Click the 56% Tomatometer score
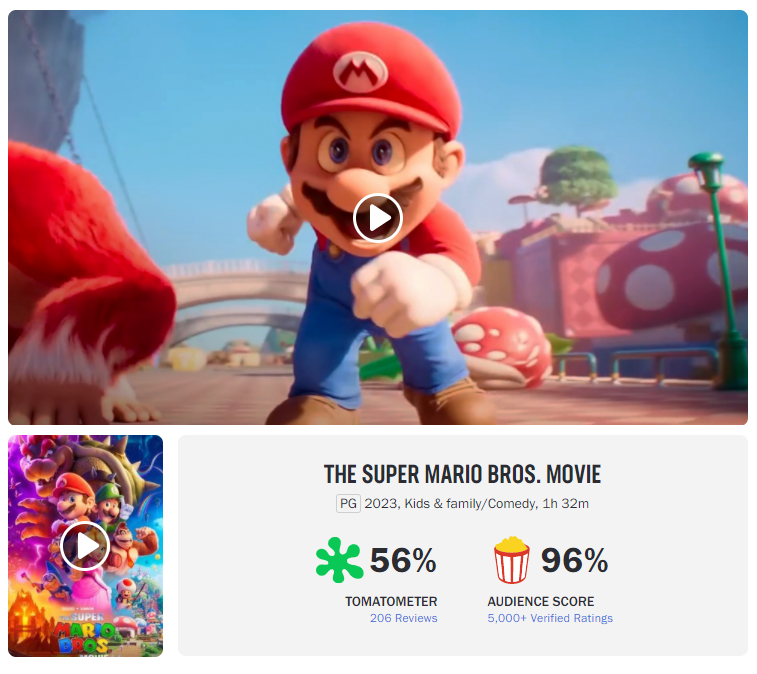This screenshot has height=674, width=757. coord(403,561)
